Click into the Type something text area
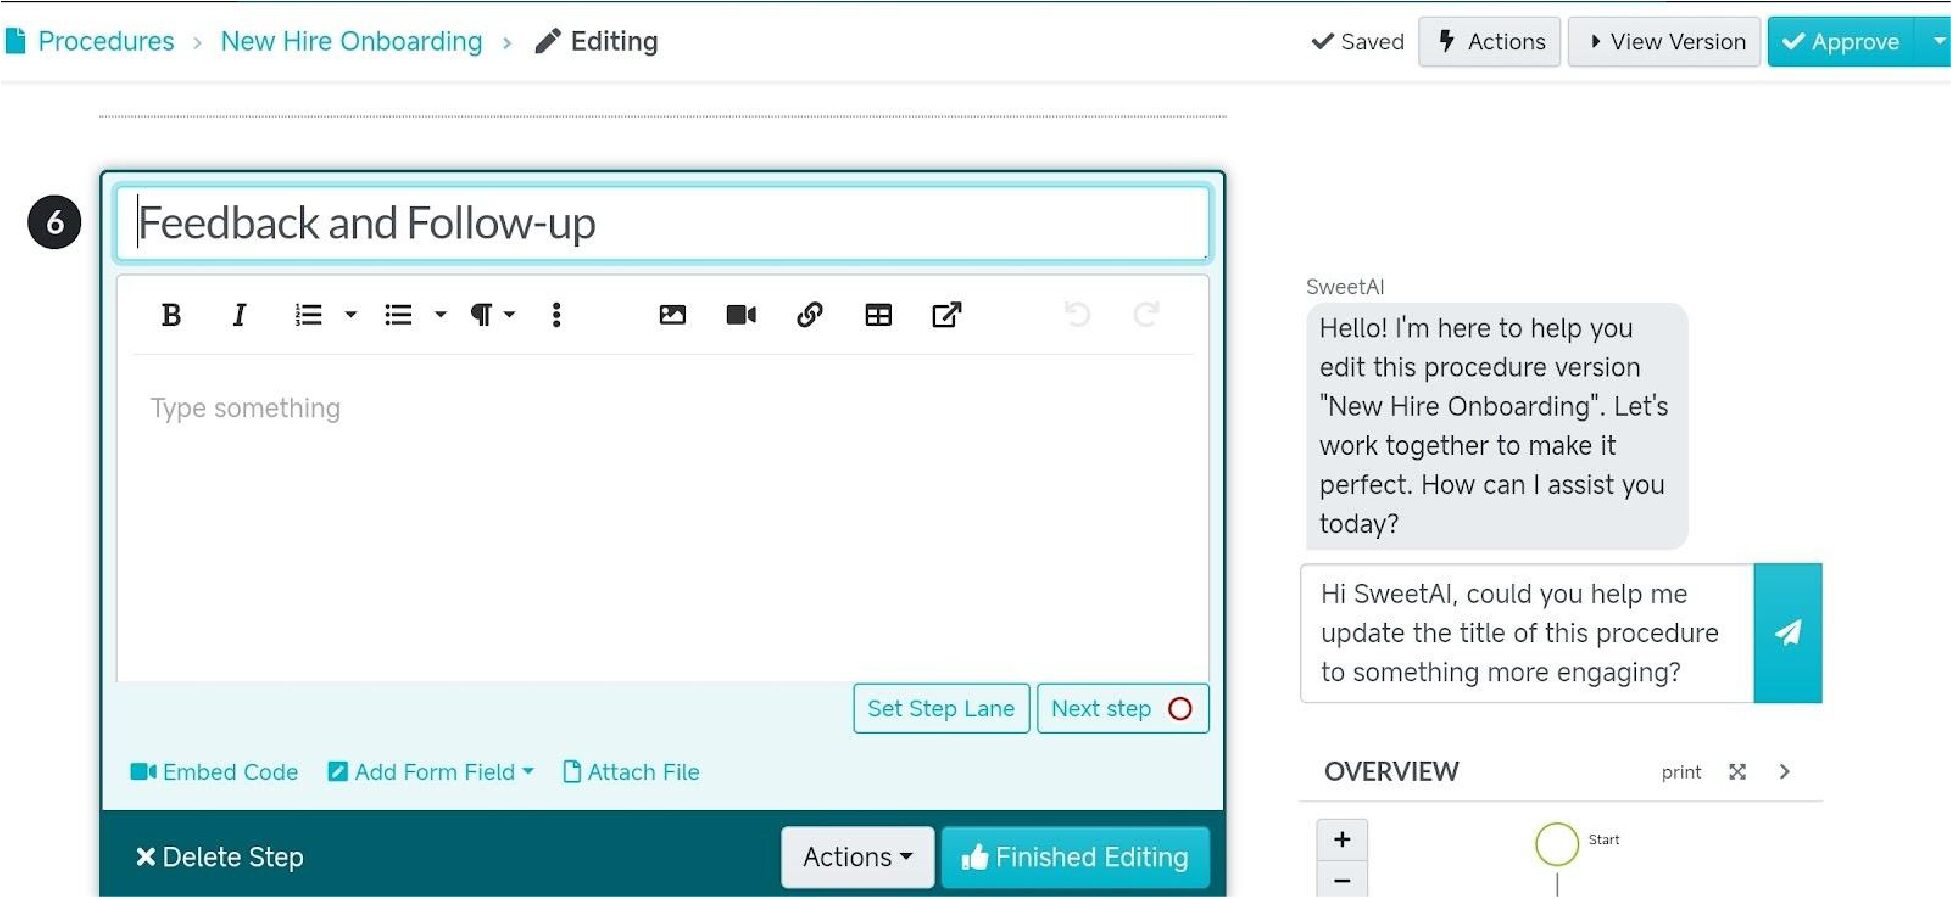The height and width of the screenshot is (899, 1953). click(x=663, y=518)
